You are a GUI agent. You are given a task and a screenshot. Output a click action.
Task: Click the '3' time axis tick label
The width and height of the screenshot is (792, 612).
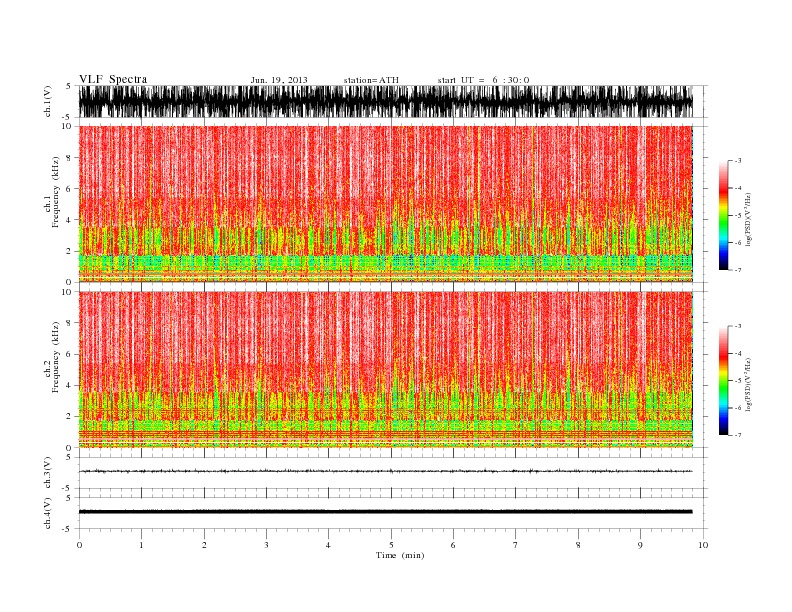(266, 545)
